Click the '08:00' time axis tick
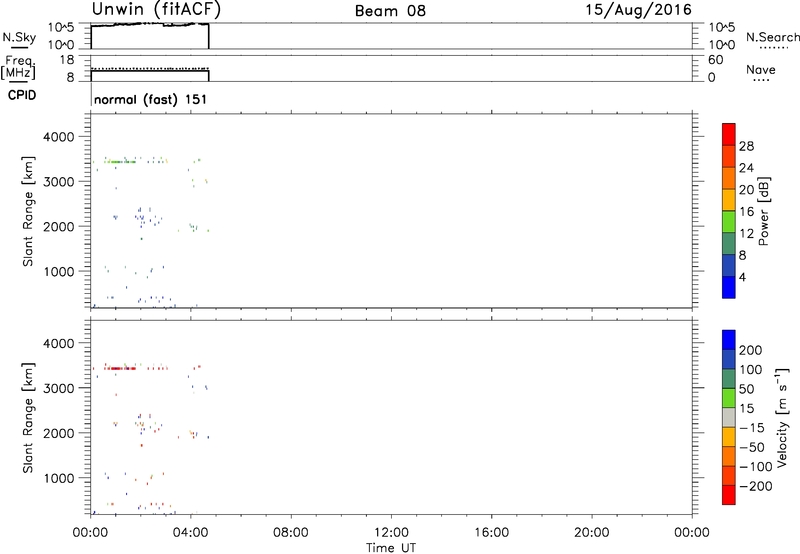Screen dimensions: 800x554 tap(291, 533)
